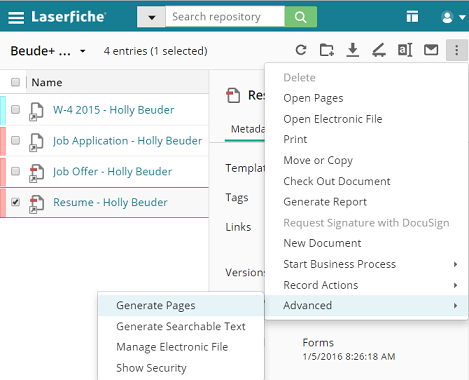
Task: Open the Job Offer - Holly Beuder link
Action: 113,172
